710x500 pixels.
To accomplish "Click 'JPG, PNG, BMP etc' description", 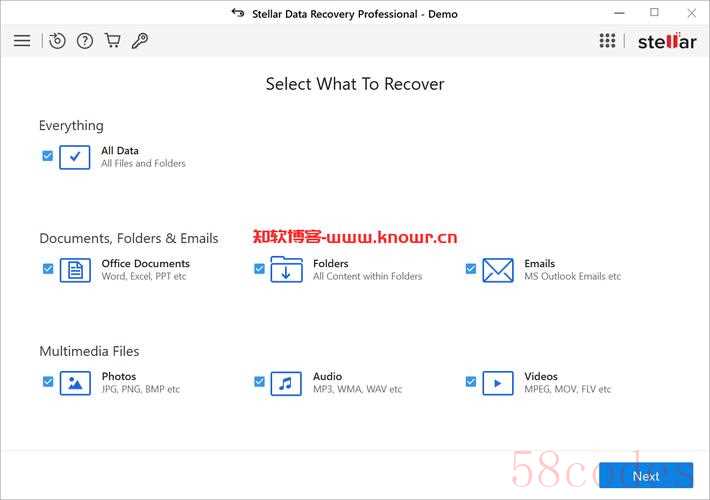I will (140, 389).
